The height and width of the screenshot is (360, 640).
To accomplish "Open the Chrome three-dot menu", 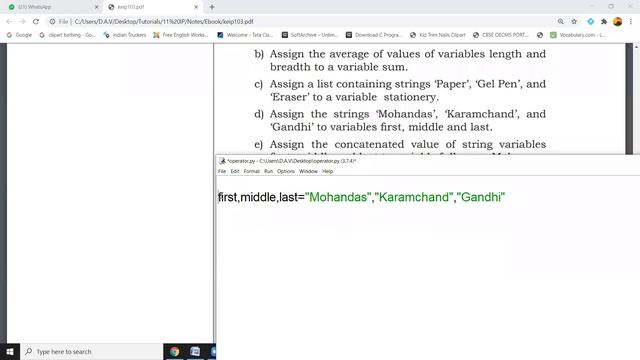I will click(631, 22).
